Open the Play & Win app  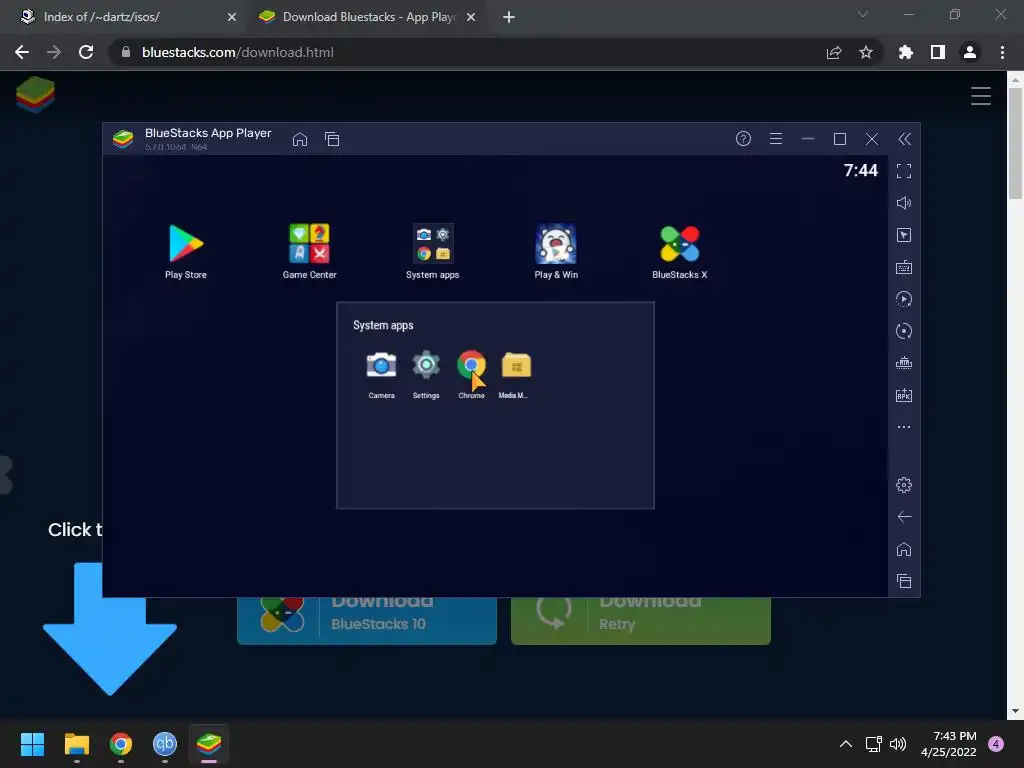pos(556,251)
